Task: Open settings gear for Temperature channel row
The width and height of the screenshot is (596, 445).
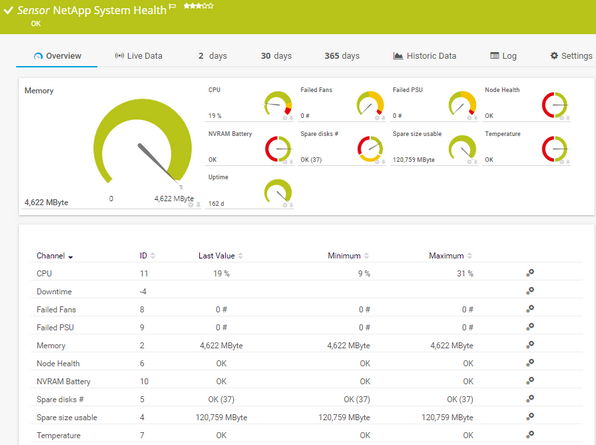Action: tap(530, 434)
